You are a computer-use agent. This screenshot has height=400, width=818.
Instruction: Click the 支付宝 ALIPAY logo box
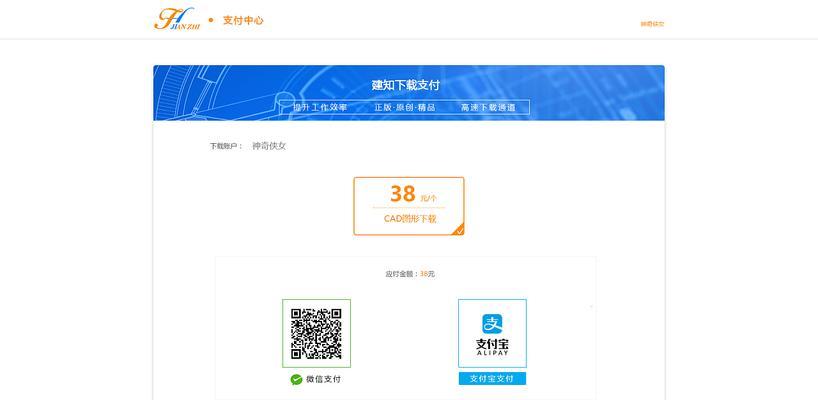492,333
